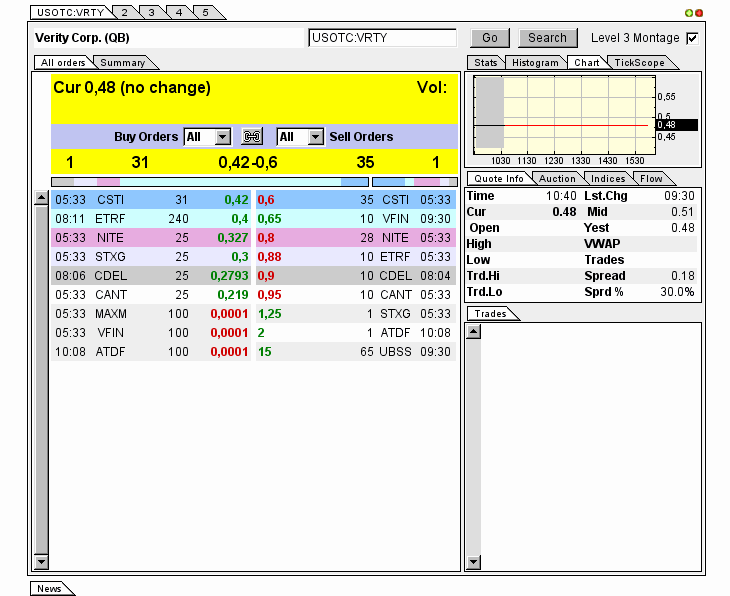This screenshot has height=596, width=730.
Task: Open the TickScope tab
Action: tap(639, 63)
